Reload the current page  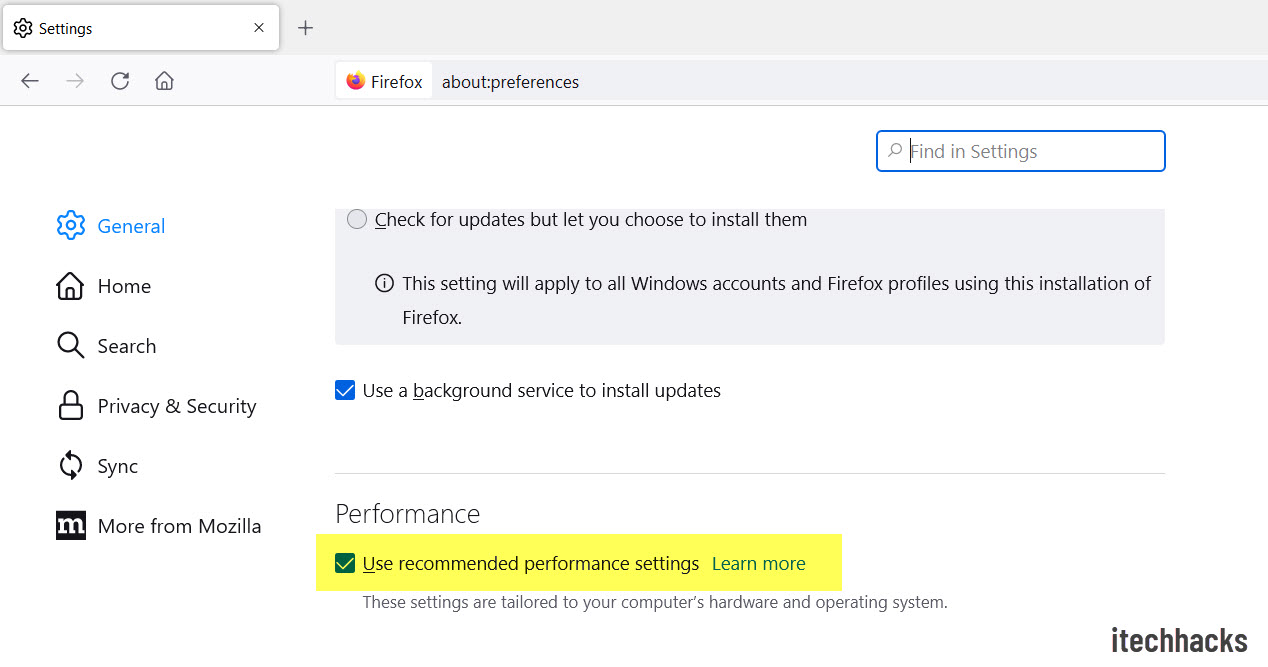click(x=120, y=81)
